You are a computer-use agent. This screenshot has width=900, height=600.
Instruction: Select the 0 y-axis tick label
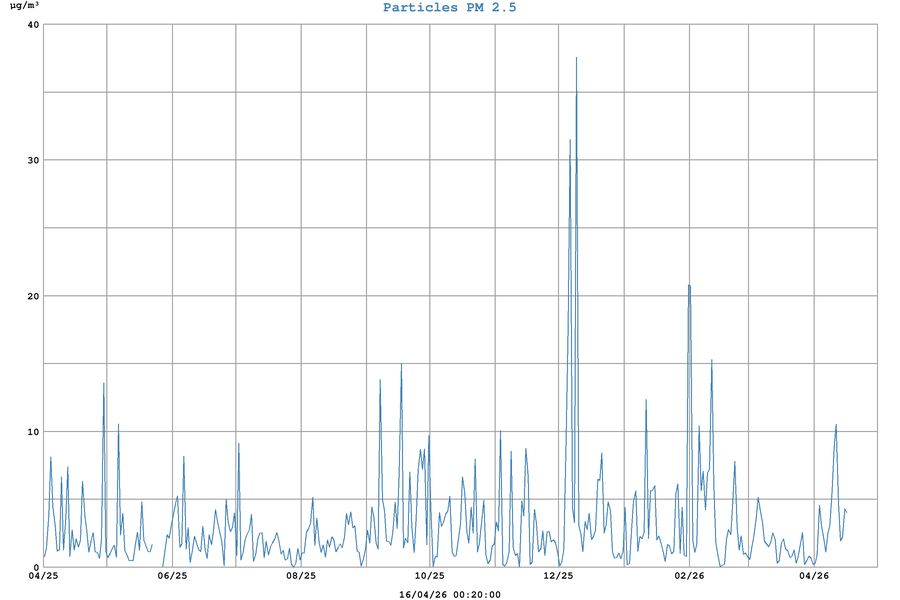pyautogui.click(x=36, y=567)
